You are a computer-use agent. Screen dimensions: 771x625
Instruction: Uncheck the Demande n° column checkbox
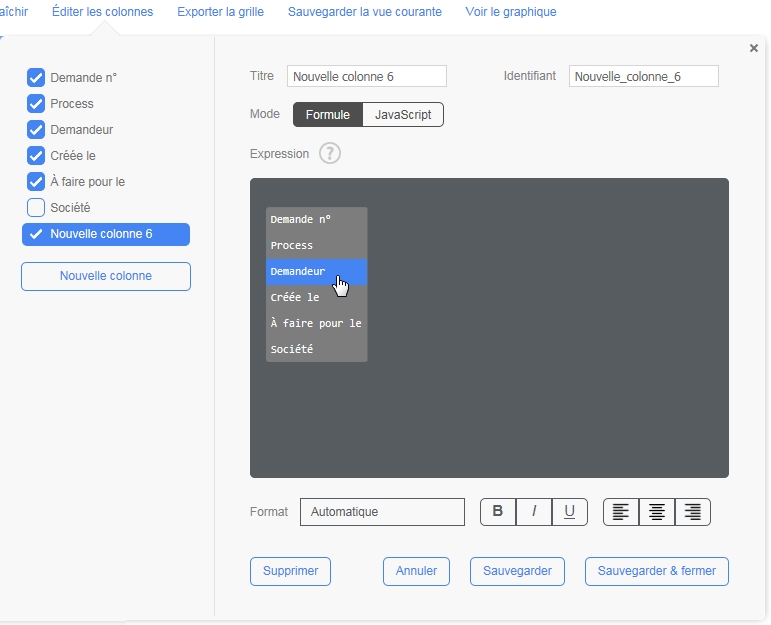coord(36,78)
